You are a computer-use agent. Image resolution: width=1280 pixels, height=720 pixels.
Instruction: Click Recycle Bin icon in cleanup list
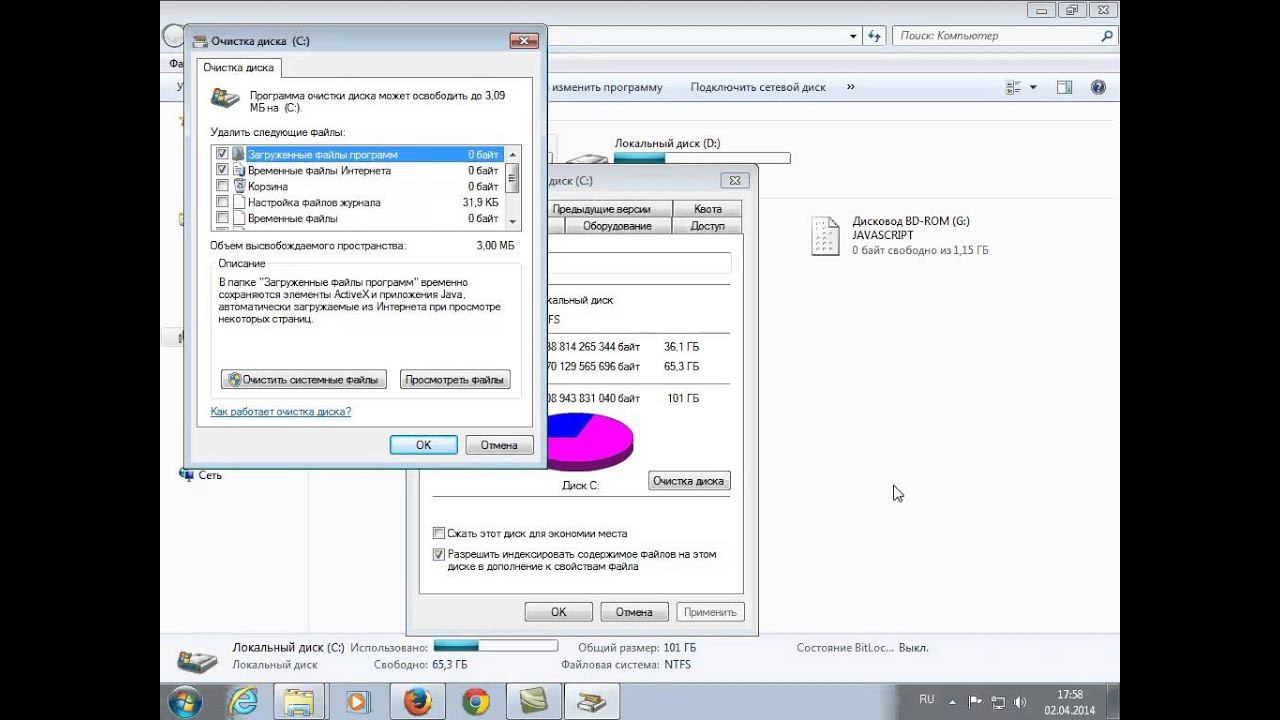pos(239,186)
